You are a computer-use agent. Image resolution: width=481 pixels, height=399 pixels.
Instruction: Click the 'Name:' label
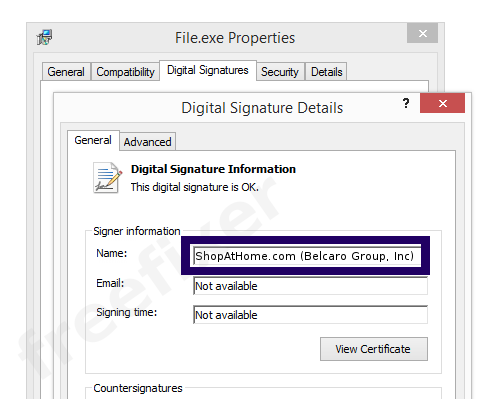point(112,253)
